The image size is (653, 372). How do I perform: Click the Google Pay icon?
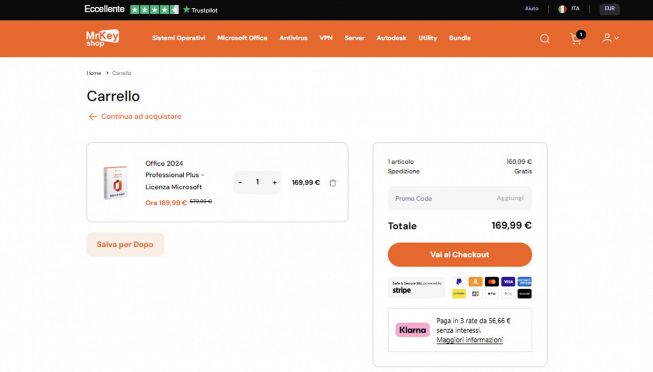(508, 294)
